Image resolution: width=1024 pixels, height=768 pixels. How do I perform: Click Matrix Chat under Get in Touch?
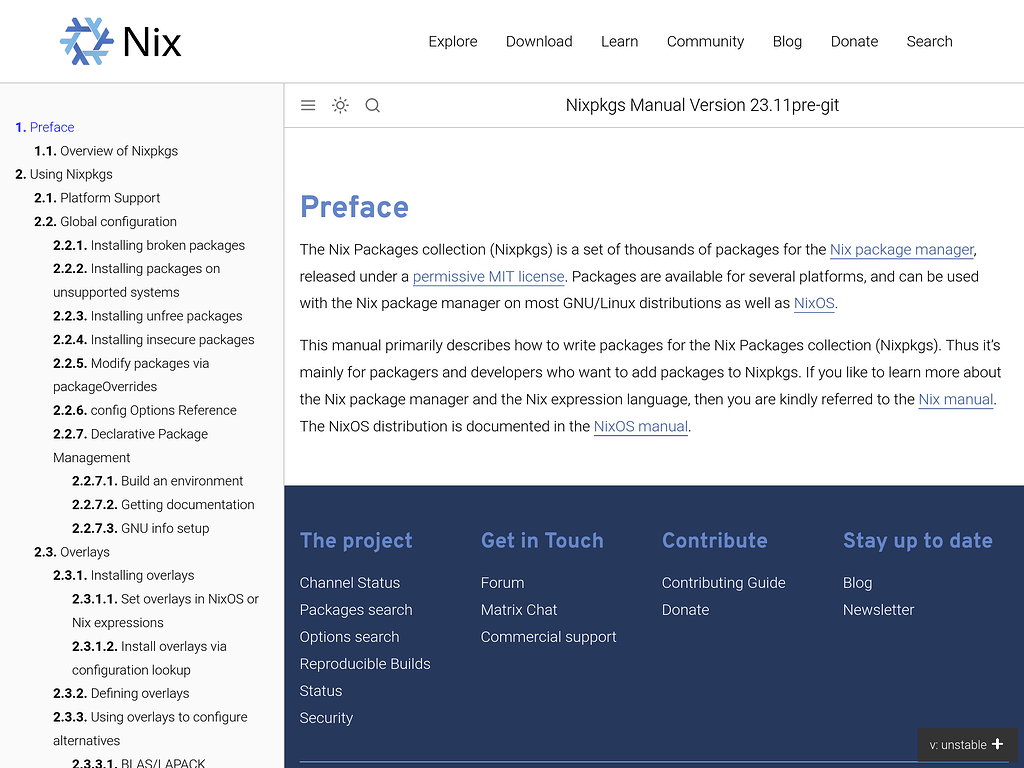click(519, 609)
